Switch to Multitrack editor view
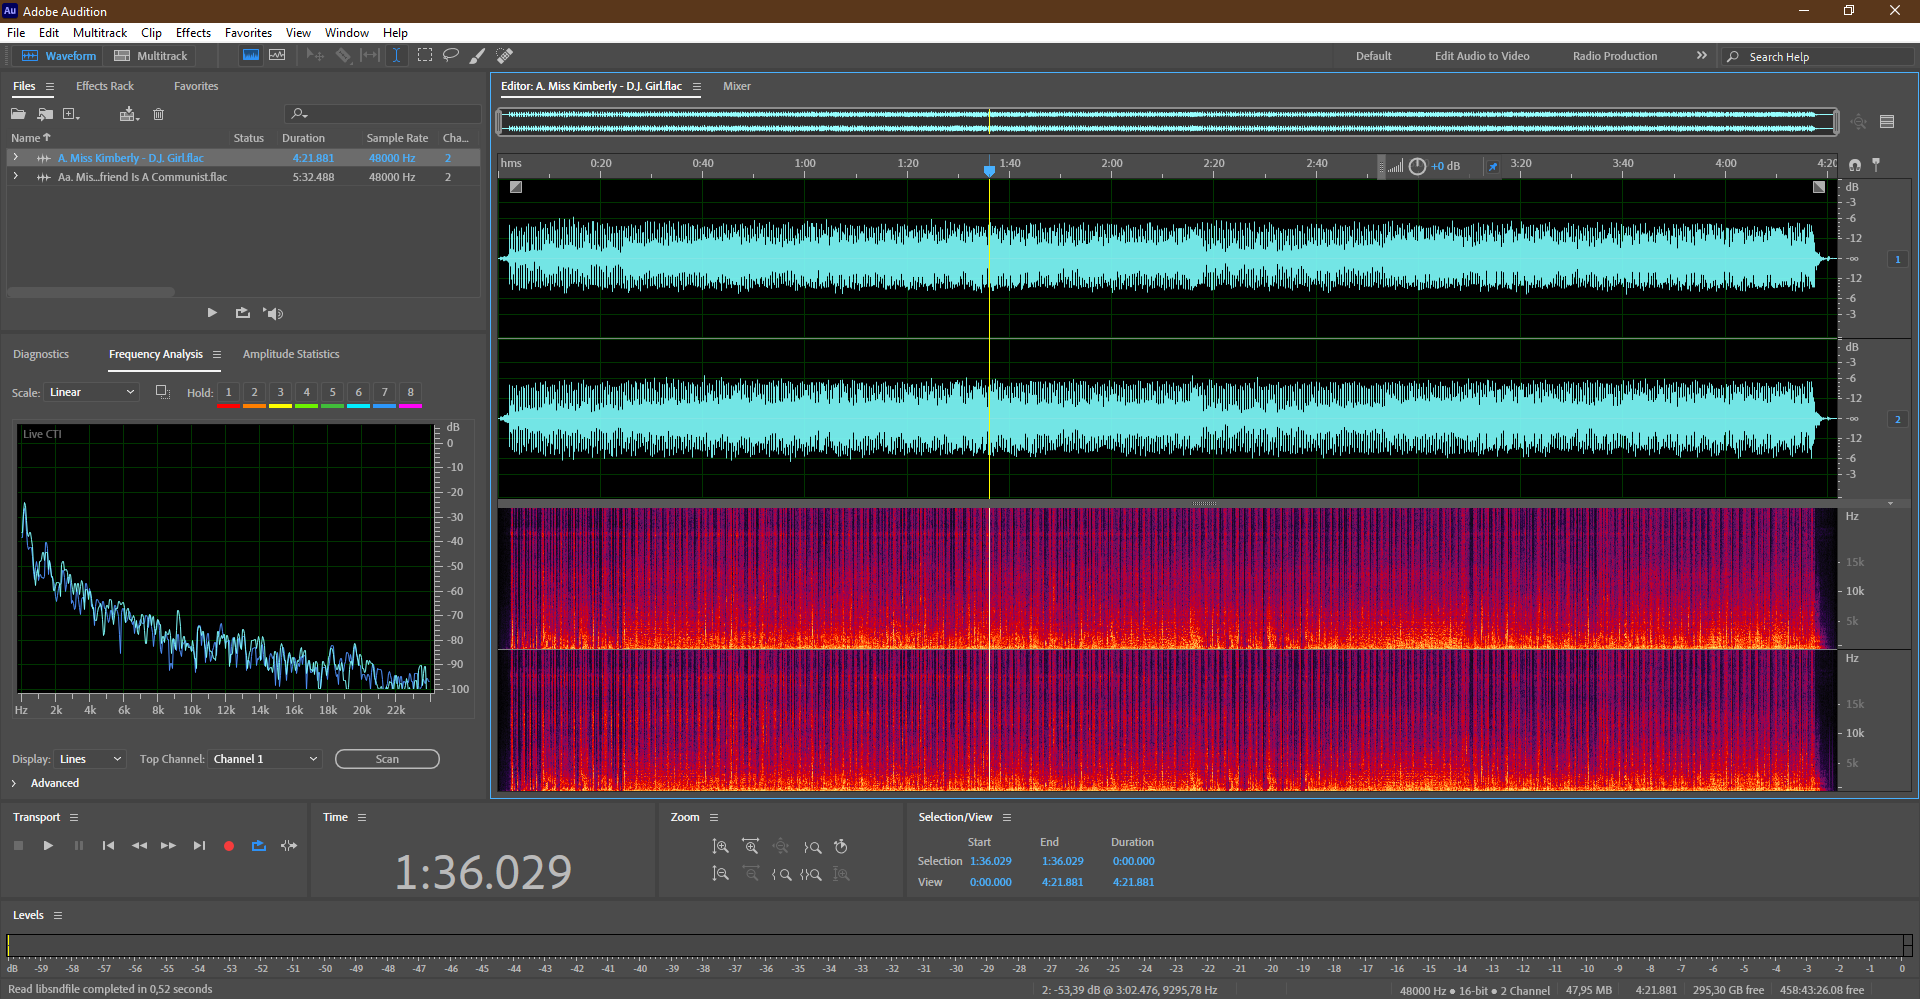The width and height of the screenshot is (1920, 999). click(x=151, y=56)
